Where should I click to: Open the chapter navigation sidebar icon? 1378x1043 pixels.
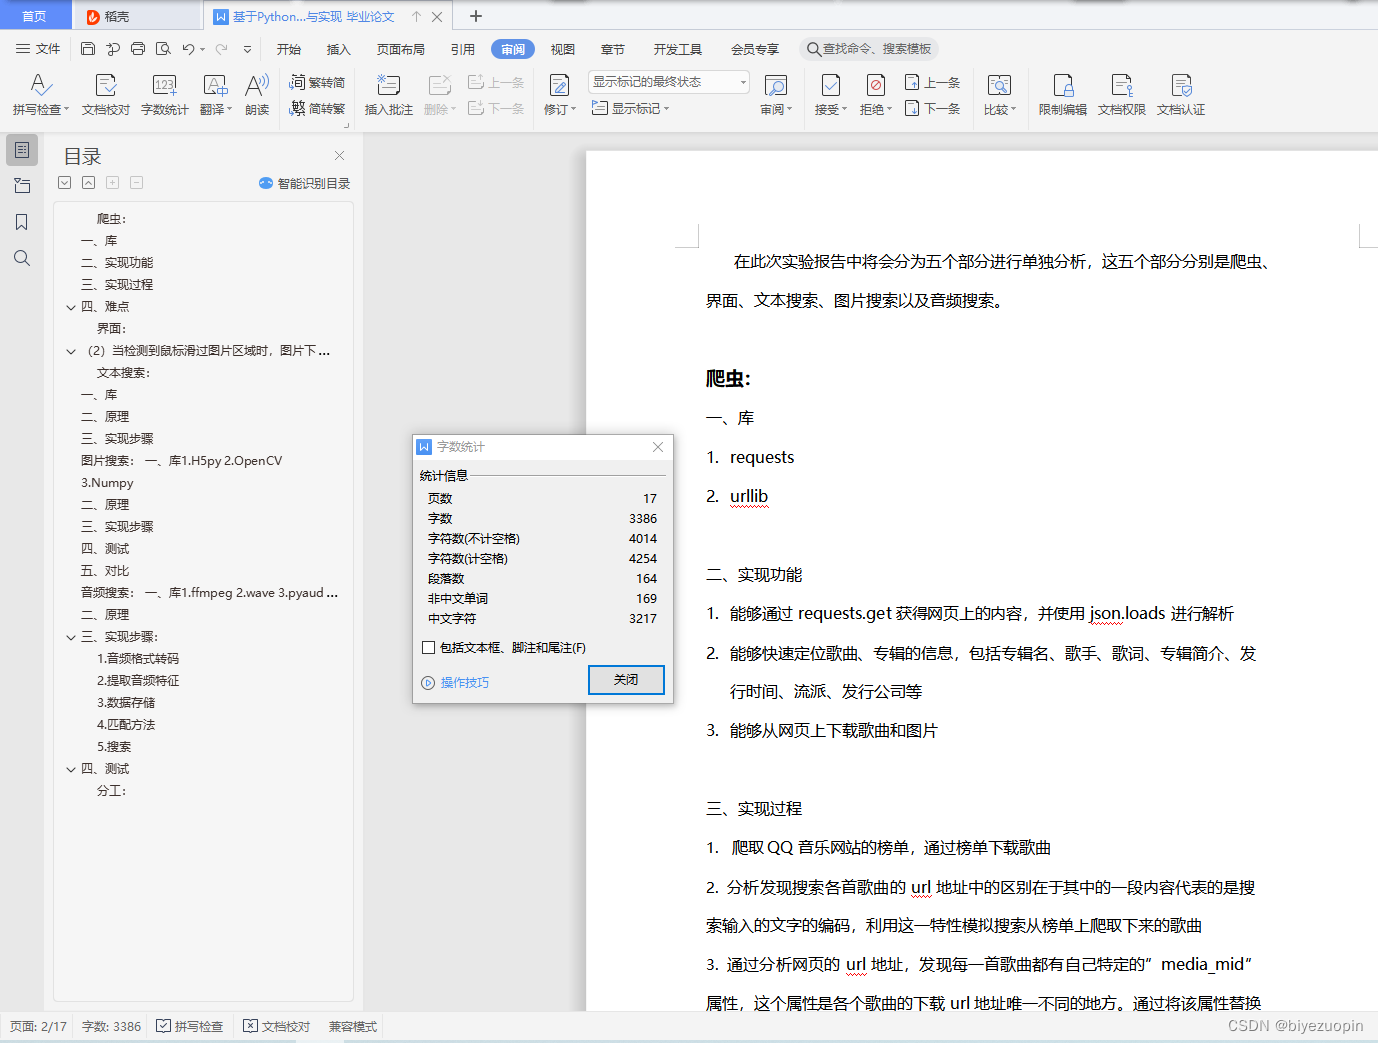tap(22, 186)
